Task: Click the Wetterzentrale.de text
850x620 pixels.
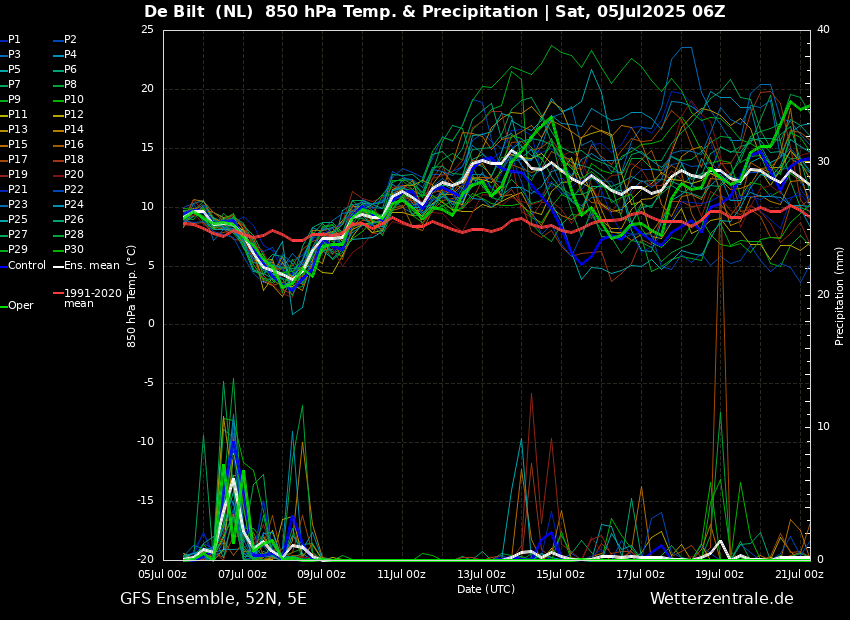Action: pos(721,599)
